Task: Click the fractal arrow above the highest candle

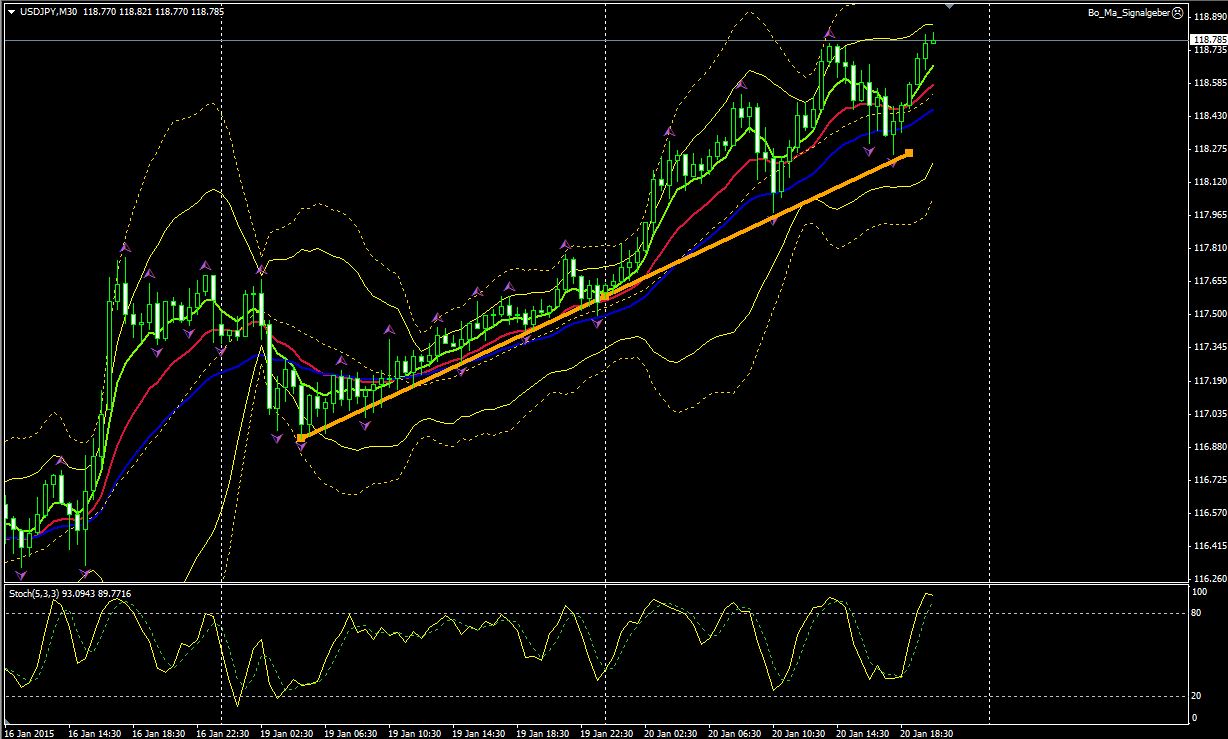Action: coord(829,34)
